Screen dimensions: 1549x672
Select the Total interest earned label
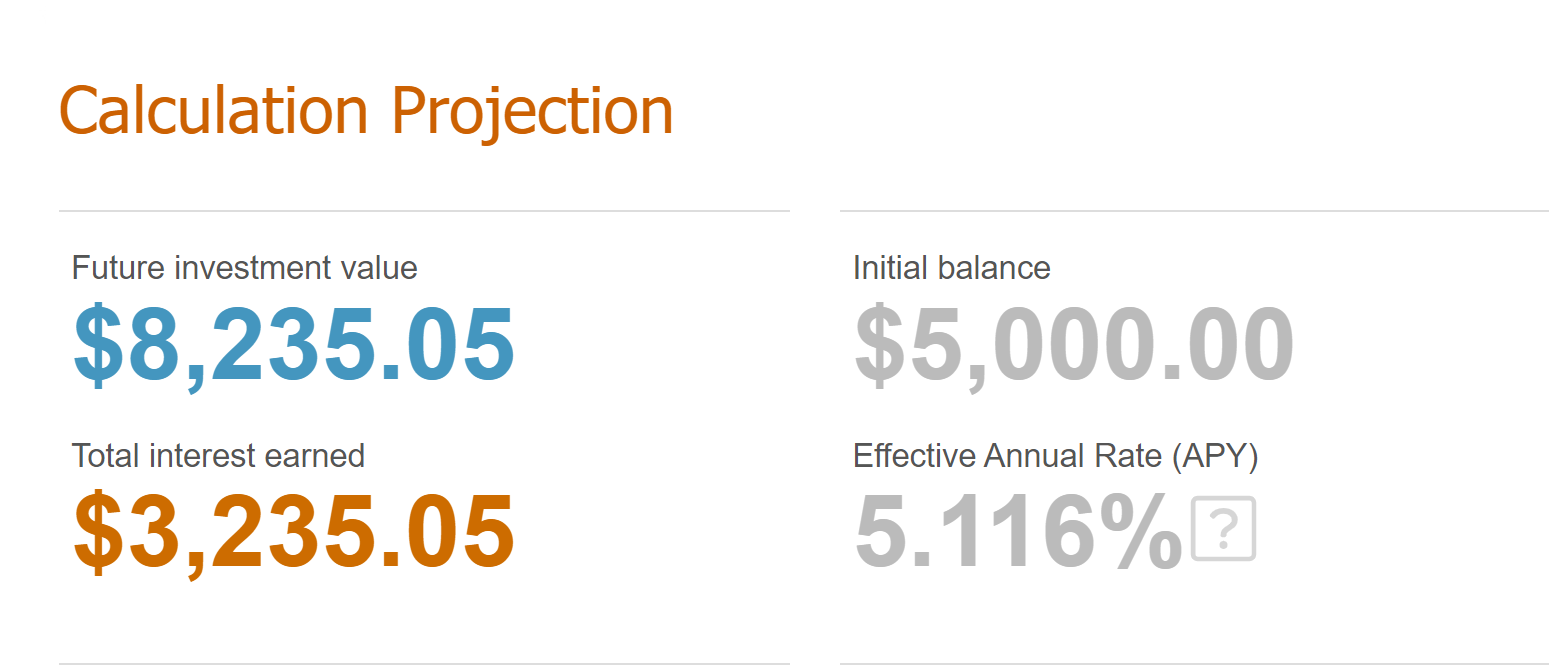[218, 456]
